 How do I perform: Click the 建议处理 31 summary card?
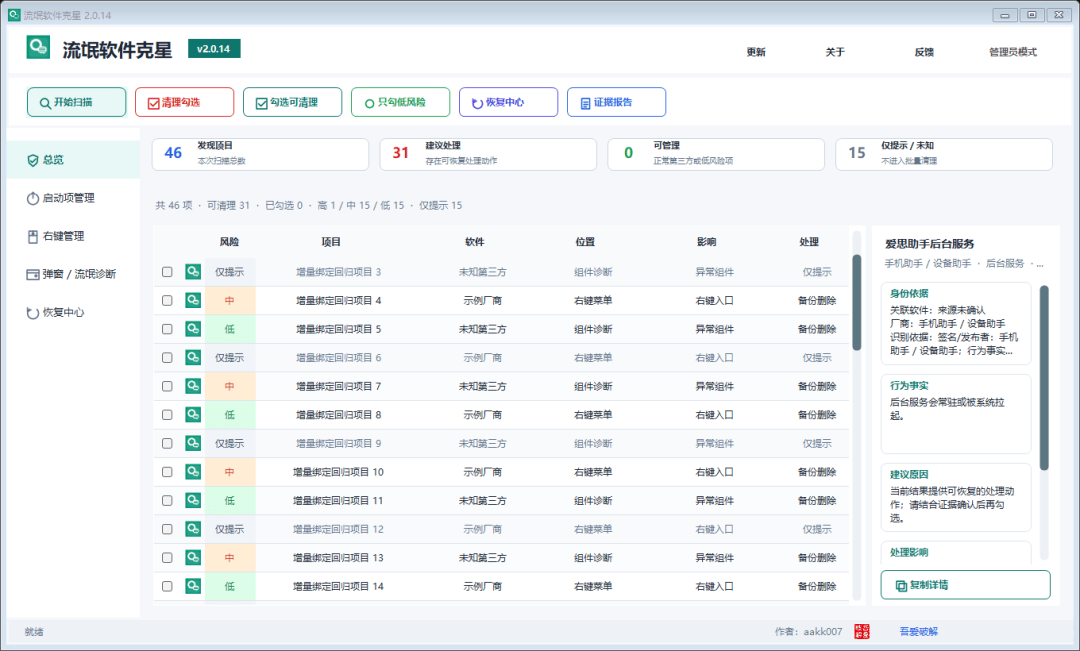tap(488, 154)
